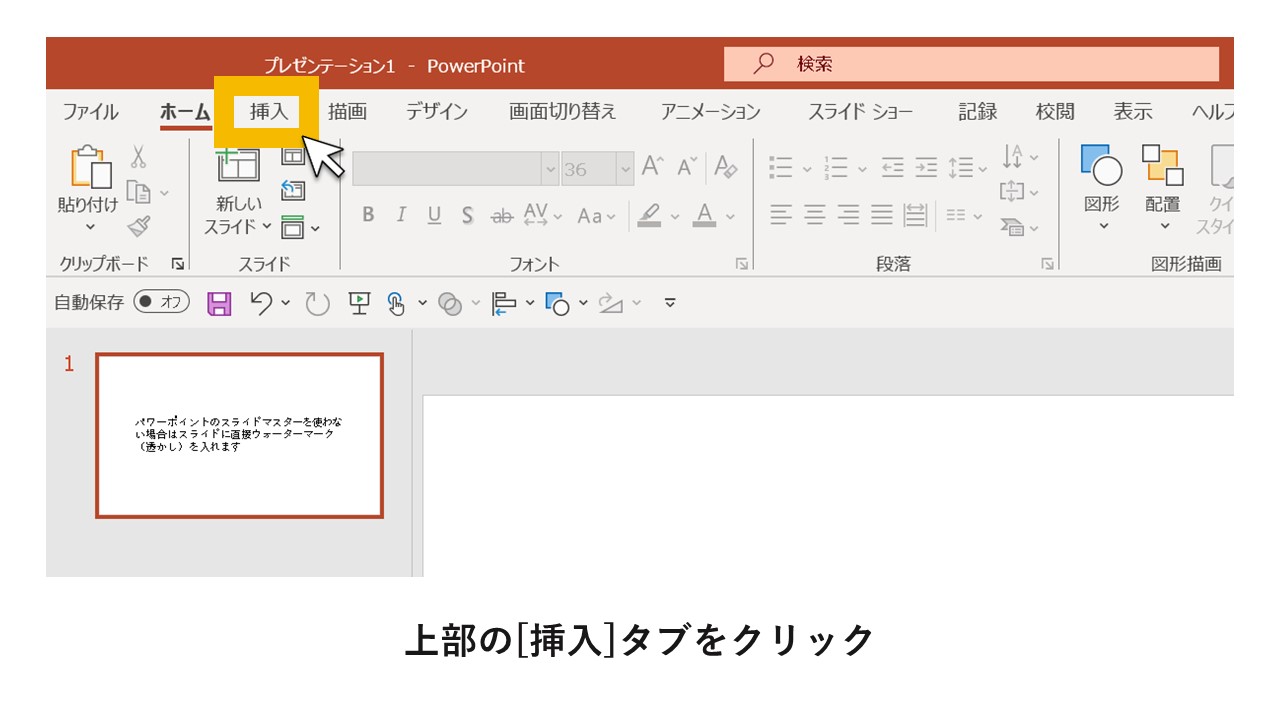Open the font size dropdown
1280x720 pixels.
point(625,167)
